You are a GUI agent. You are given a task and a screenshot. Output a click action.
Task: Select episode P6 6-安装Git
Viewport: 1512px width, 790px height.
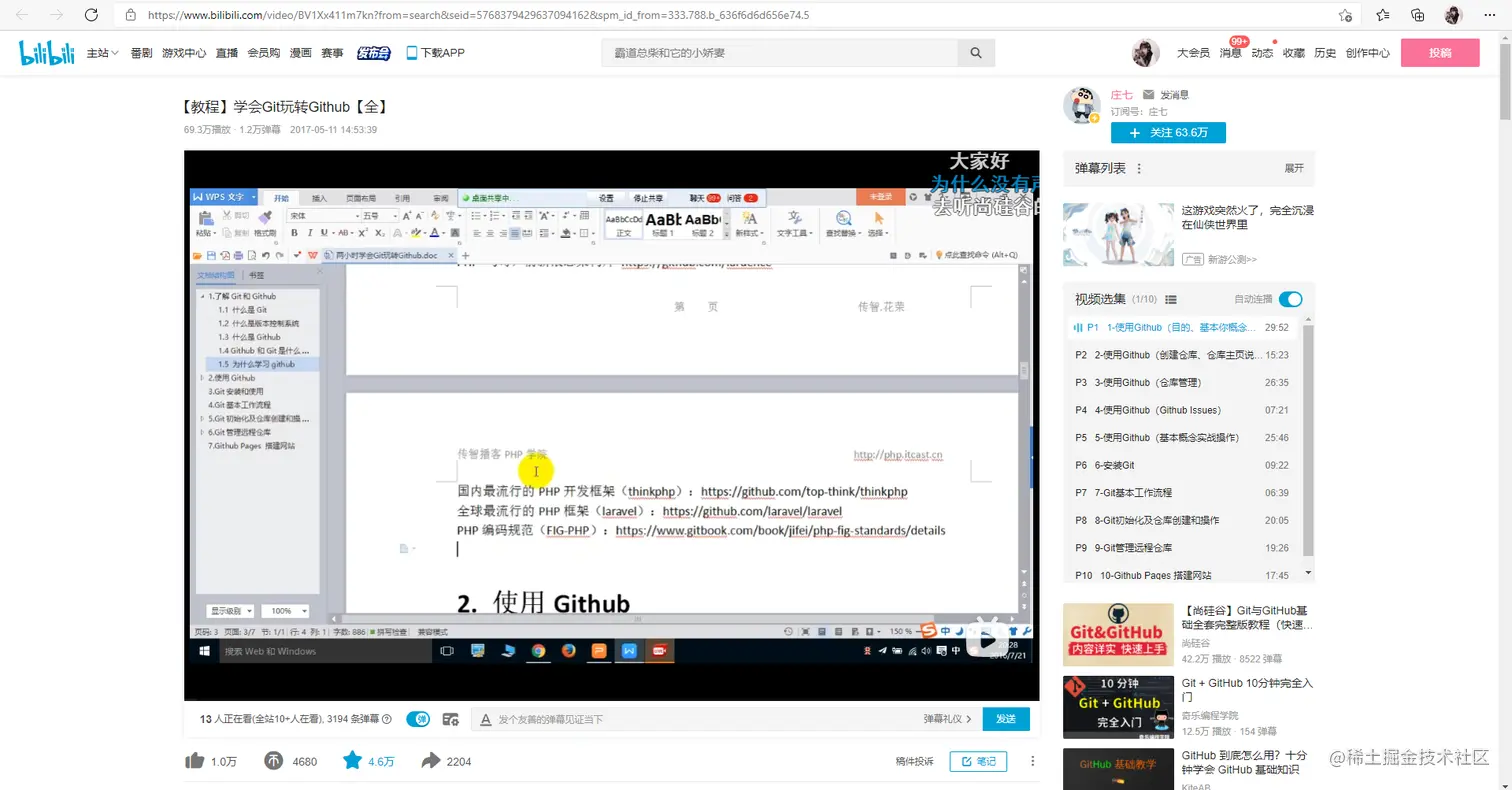click(1182, 465)
